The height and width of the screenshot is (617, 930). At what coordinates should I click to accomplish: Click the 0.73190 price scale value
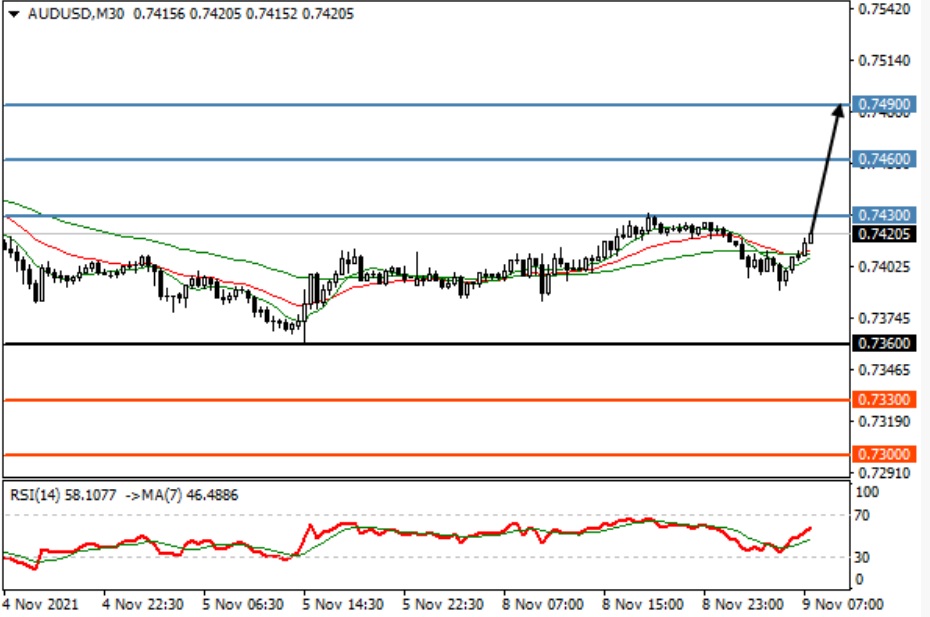point(884,422)
